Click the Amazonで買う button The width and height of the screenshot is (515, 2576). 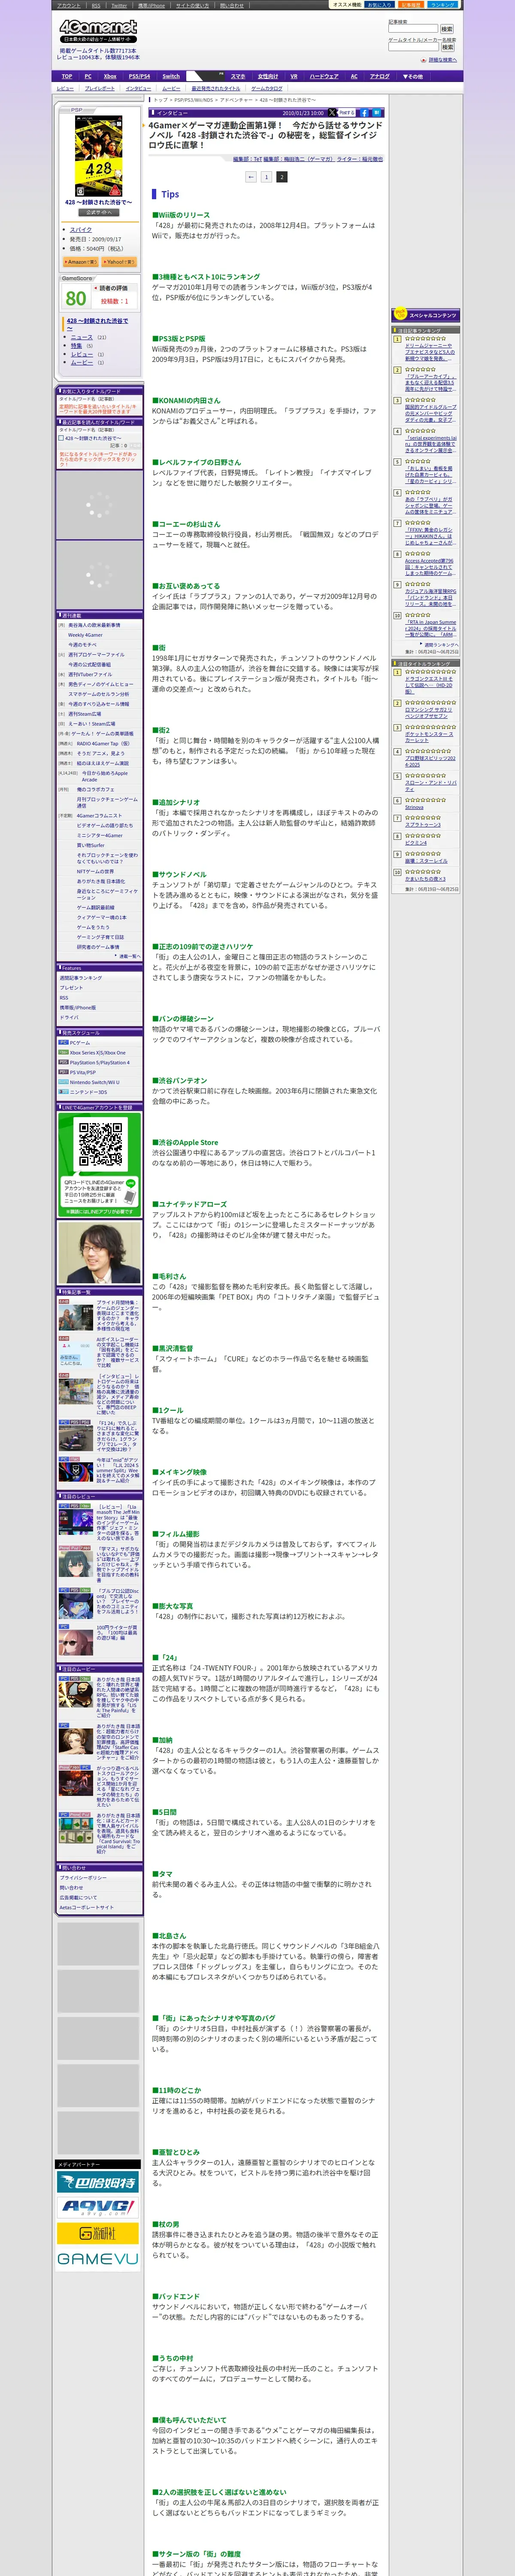point(81,262)
